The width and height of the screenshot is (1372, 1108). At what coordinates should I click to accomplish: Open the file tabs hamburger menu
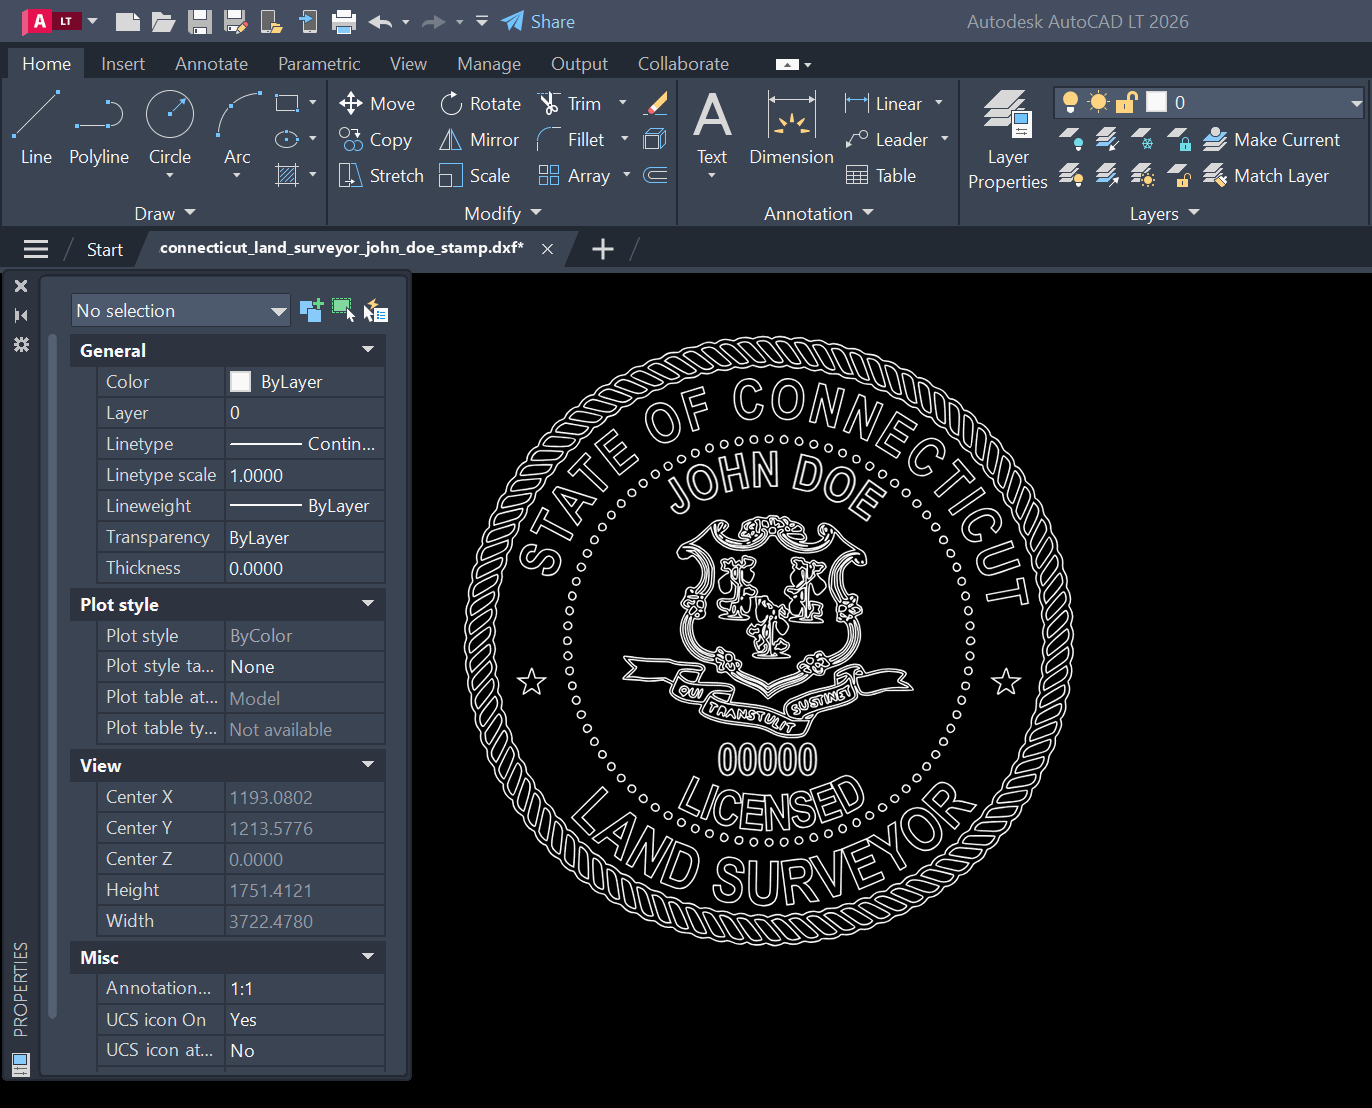coord(36,249)
